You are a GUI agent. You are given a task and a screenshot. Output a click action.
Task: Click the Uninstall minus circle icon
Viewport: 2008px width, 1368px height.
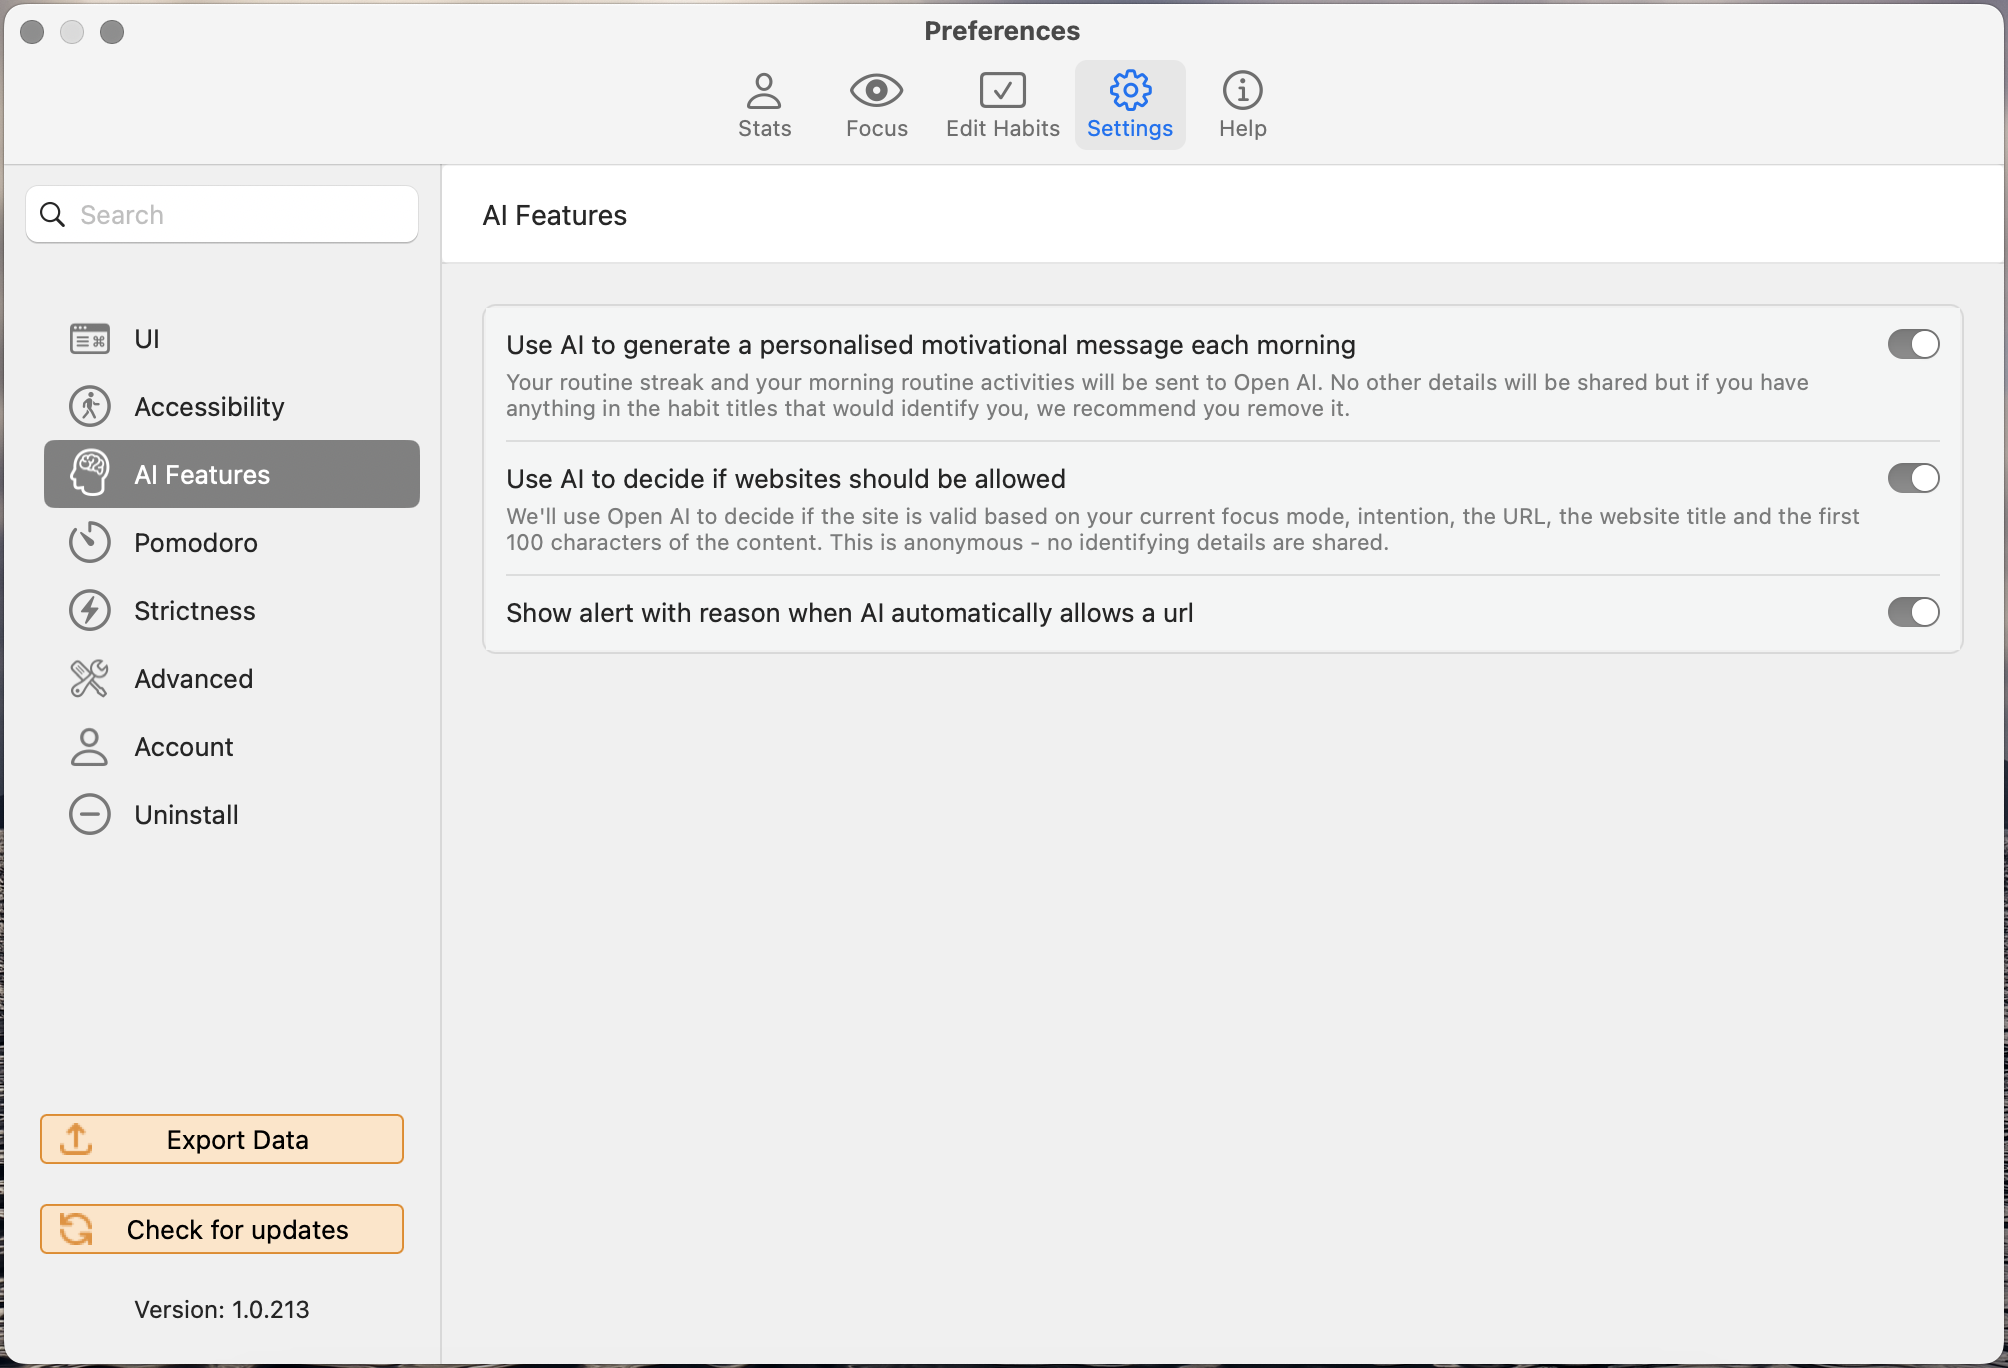tap(90, 815)
